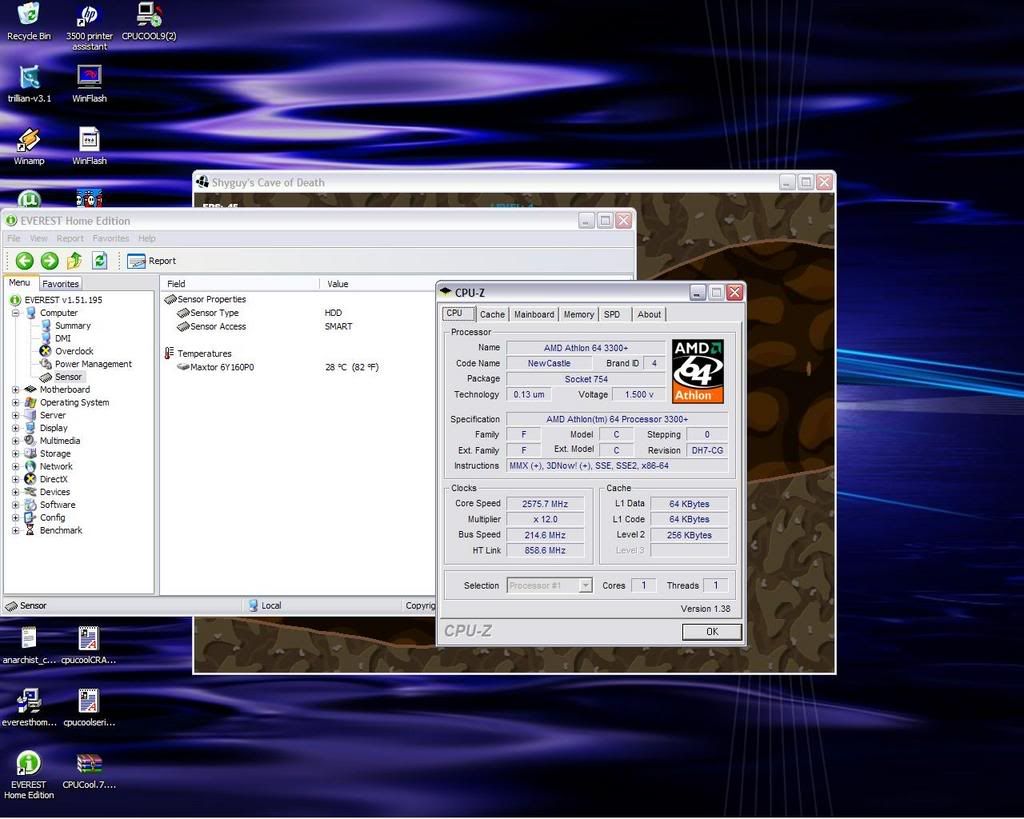Switch to the Mainboard tab in CPU-Z

(x=533, y=314)
